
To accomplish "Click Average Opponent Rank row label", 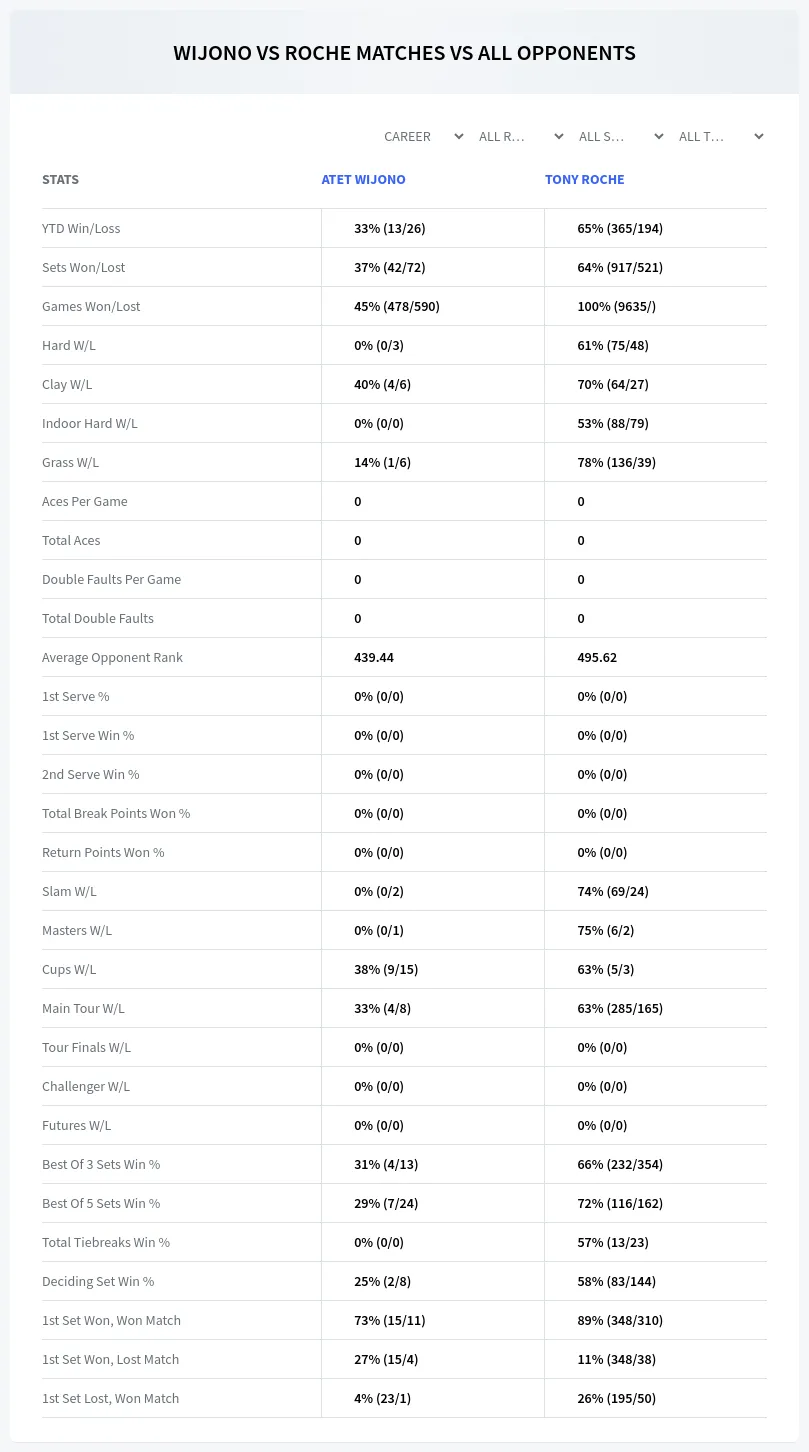I will [x=112, y=657].
